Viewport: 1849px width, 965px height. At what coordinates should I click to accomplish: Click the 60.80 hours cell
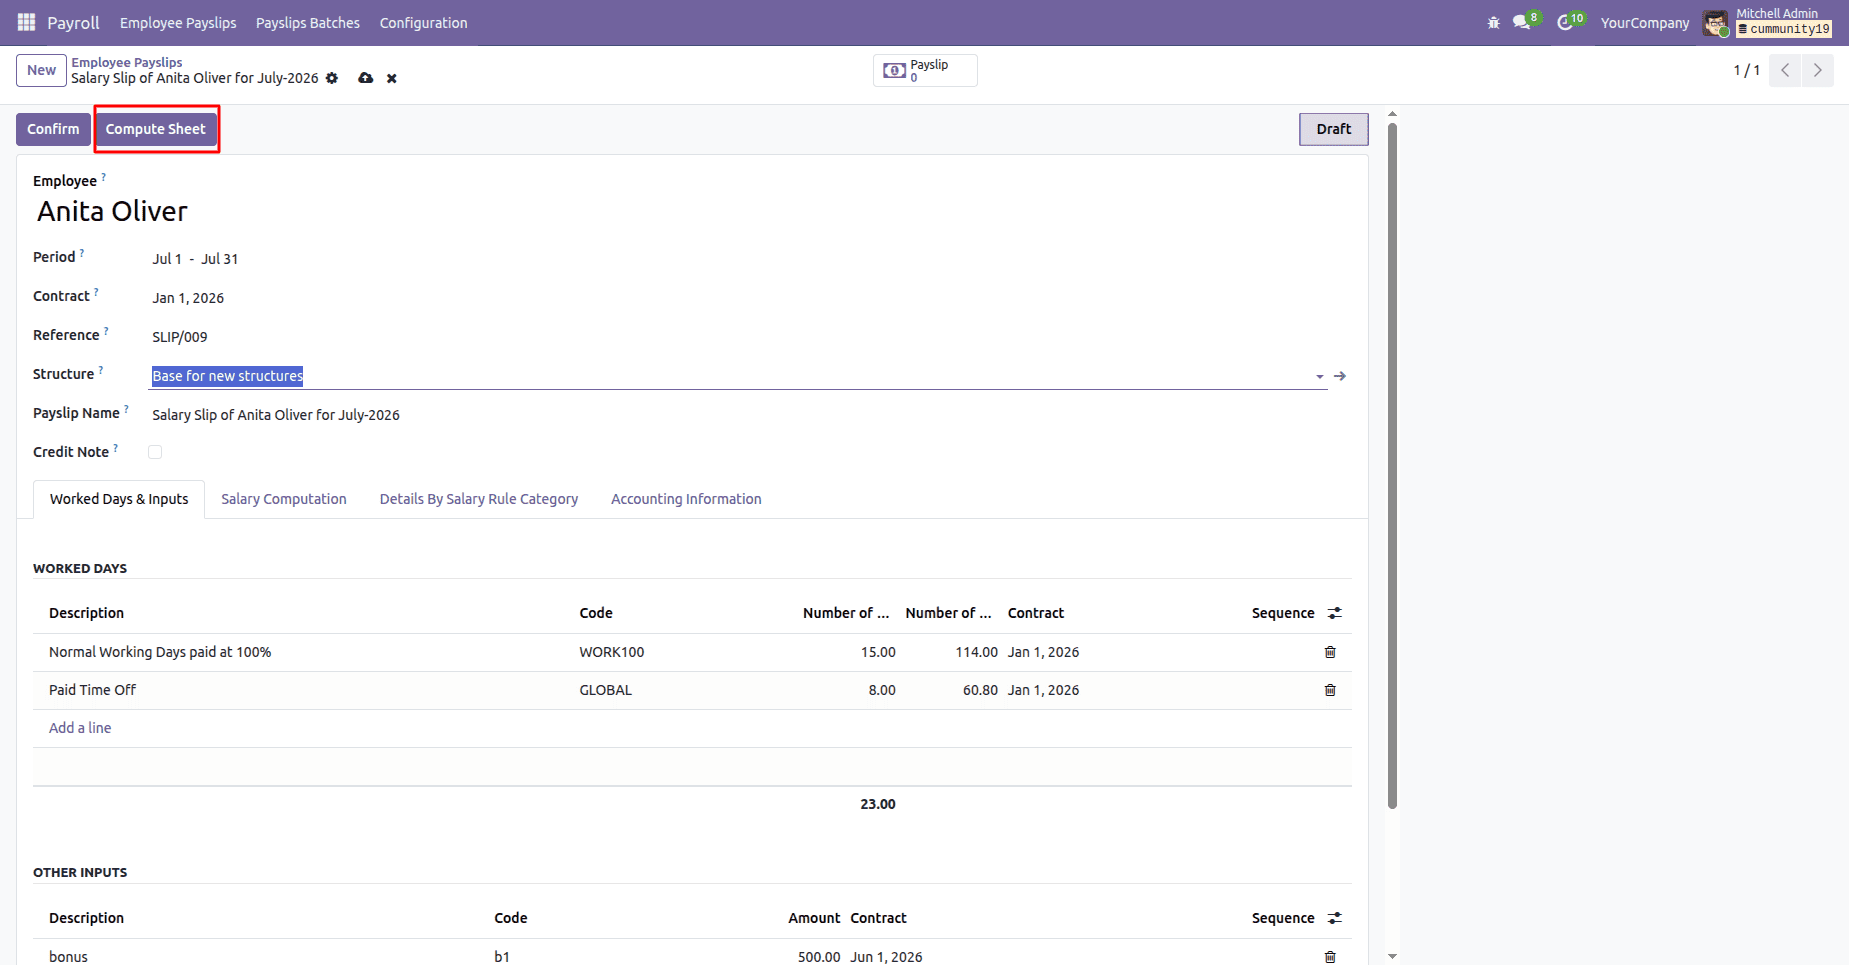[980, 690]
